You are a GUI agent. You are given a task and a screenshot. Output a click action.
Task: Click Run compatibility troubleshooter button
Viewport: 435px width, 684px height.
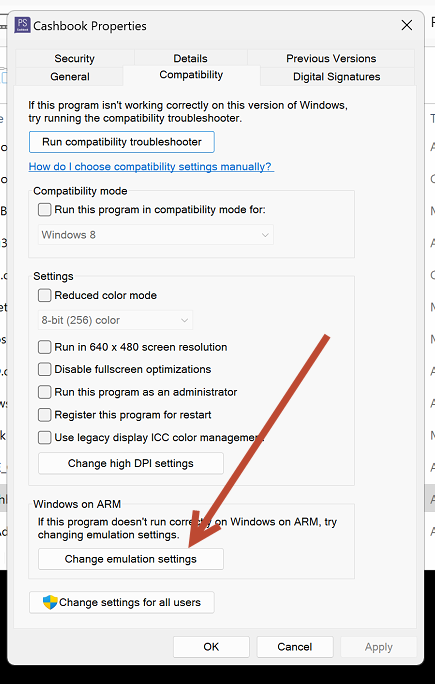122,142
